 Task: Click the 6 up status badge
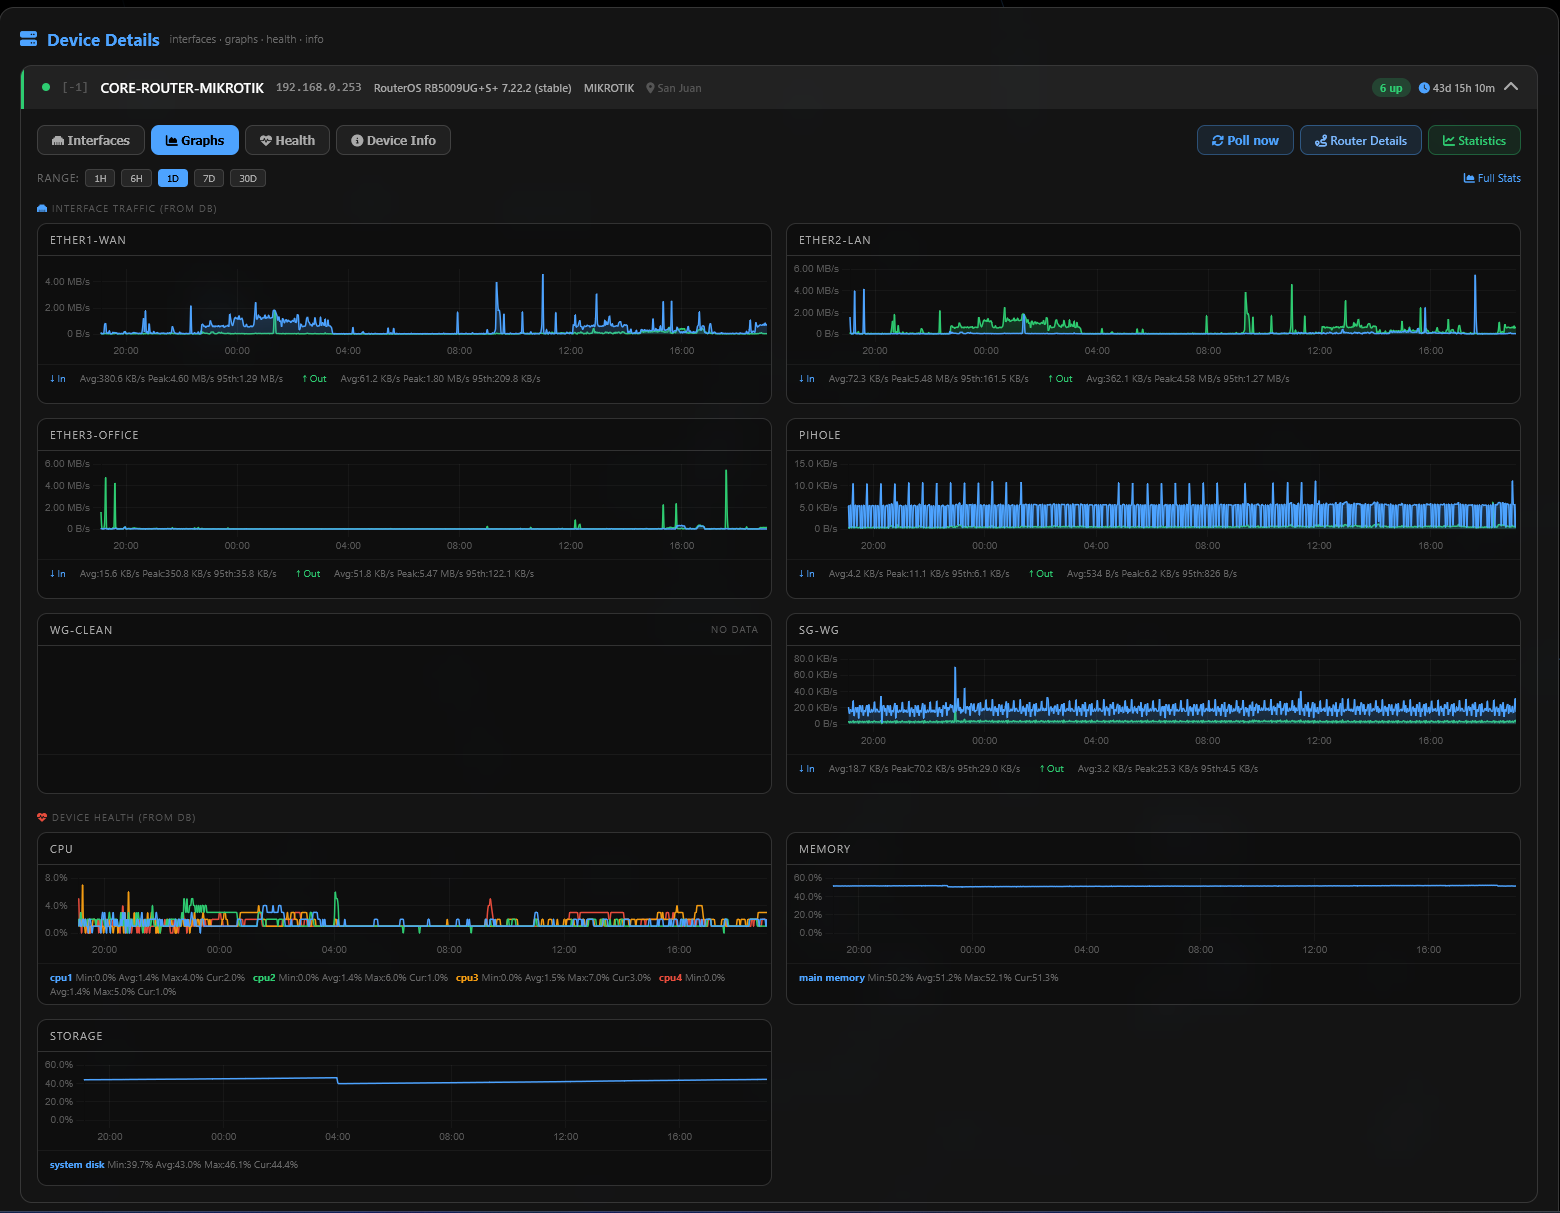click(x=1390, y=88)
